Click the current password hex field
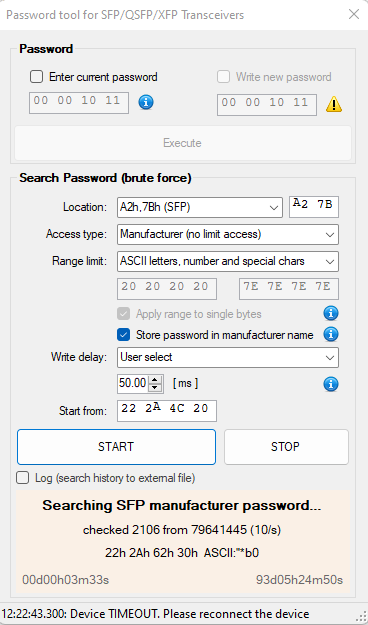This screenshot has width=368, height=625. (79, 102)
